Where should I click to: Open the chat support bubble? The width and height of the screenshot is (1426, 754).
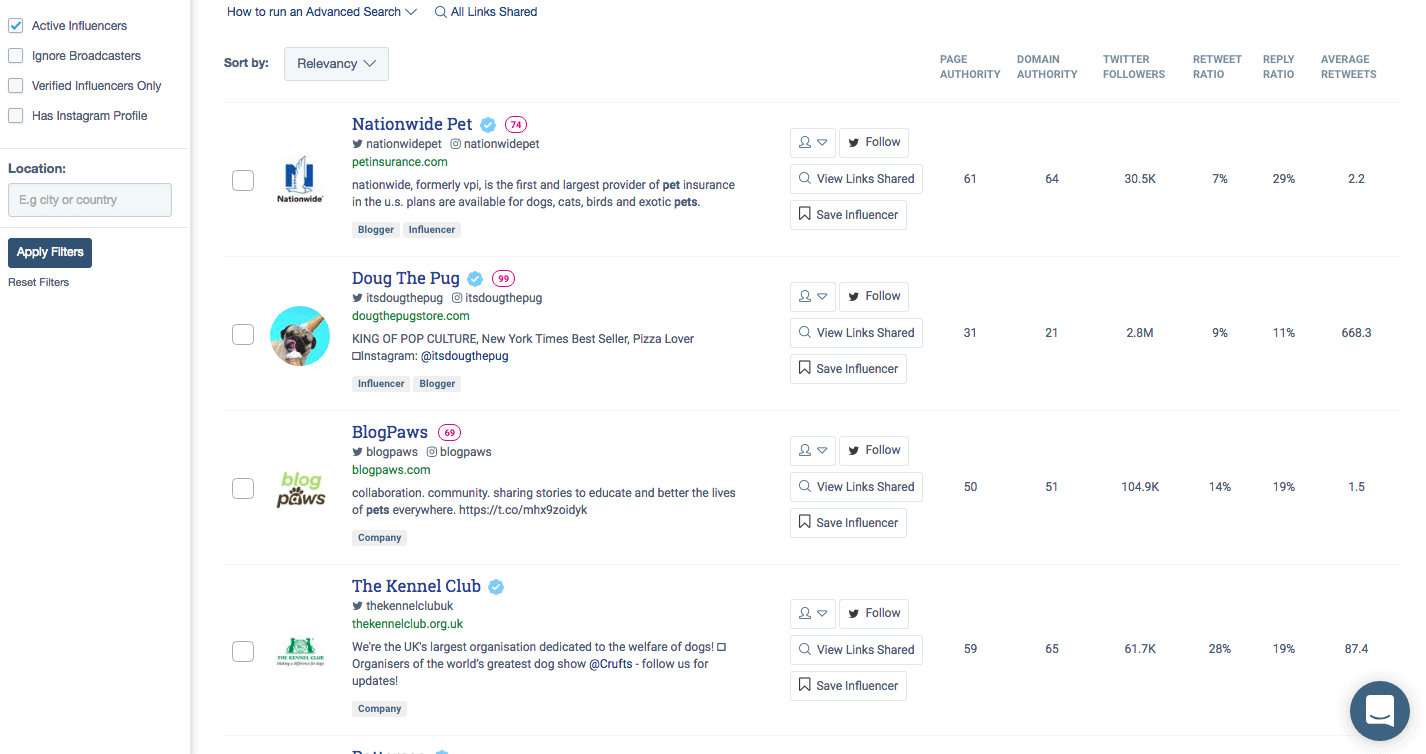[1379, 711]
